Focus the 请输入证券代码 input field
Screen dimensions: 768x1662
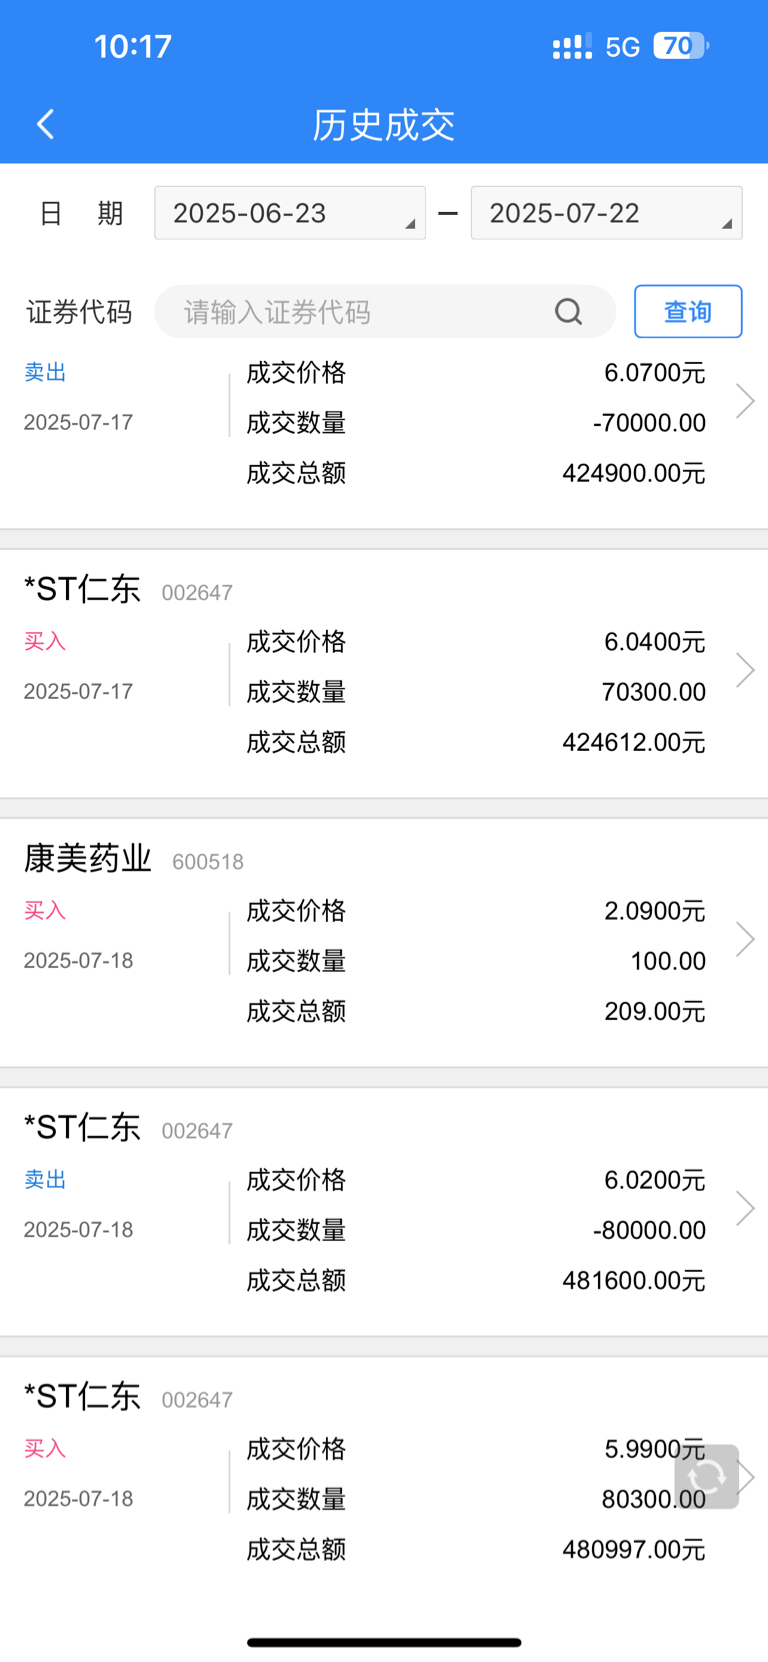385,312
